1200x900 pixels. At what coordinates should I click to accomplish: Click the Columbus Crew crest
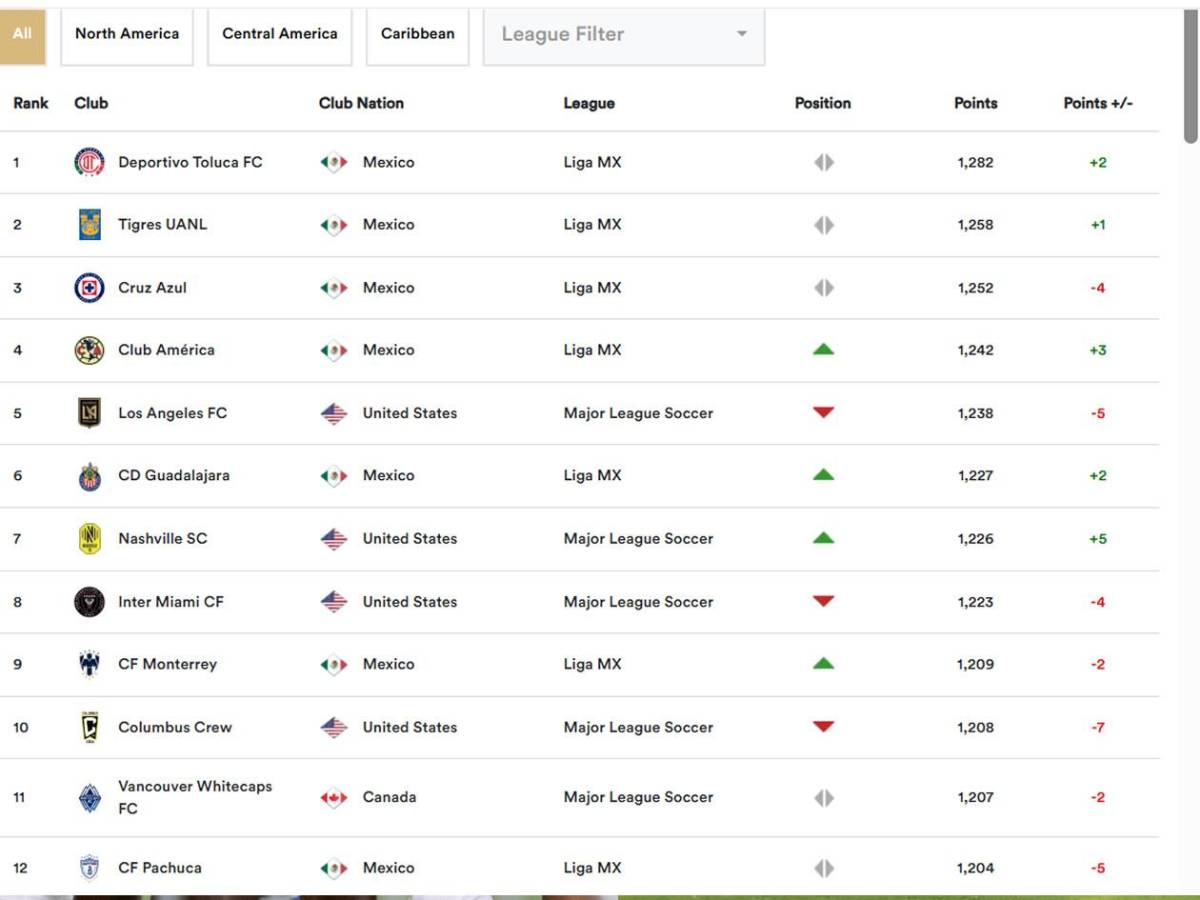click(89, 727)
